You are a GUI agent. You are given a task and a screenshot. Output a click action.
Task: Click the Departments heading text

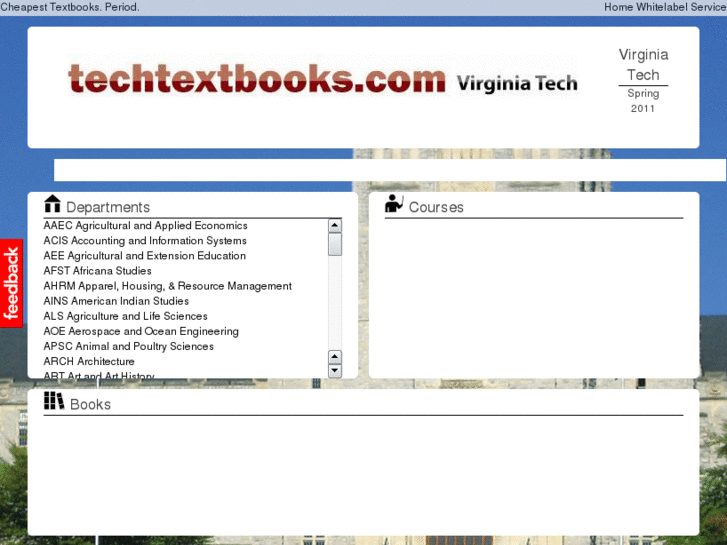(108, 207)
